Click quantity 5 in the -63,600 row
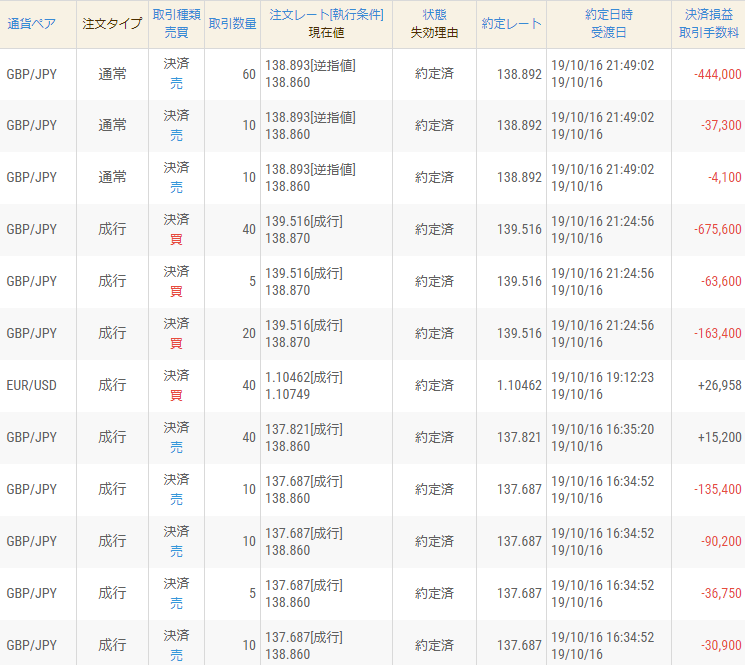Image resolution: width=745 pixels, height=665 pixels. pos(253,281)
